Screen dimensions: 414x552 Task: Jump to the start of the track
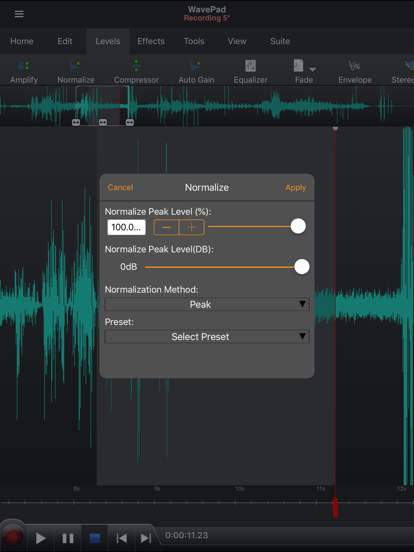tap(121, 538)
